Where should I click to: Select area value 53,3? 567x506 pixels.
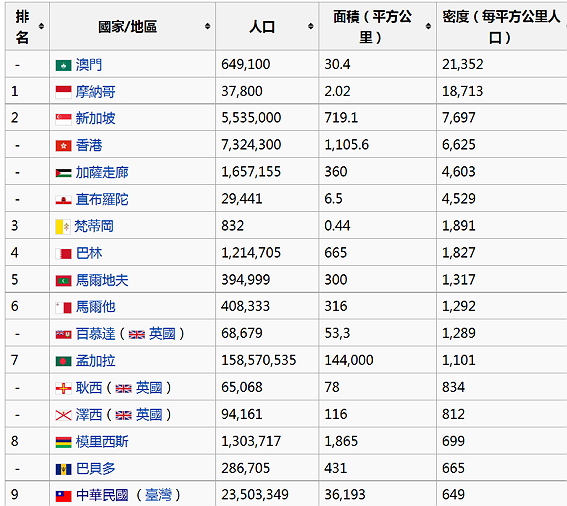pyautogui.click(x=337, y=333)
